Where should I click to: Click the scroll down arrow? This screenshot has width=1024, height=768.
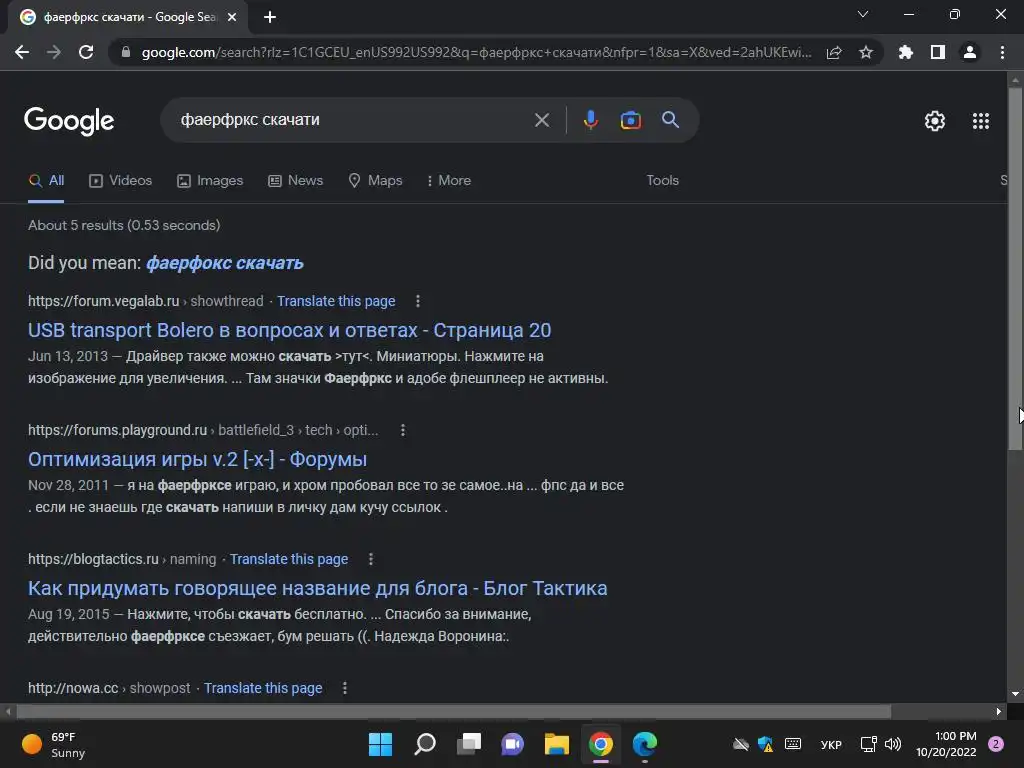tap(1015, 694)
